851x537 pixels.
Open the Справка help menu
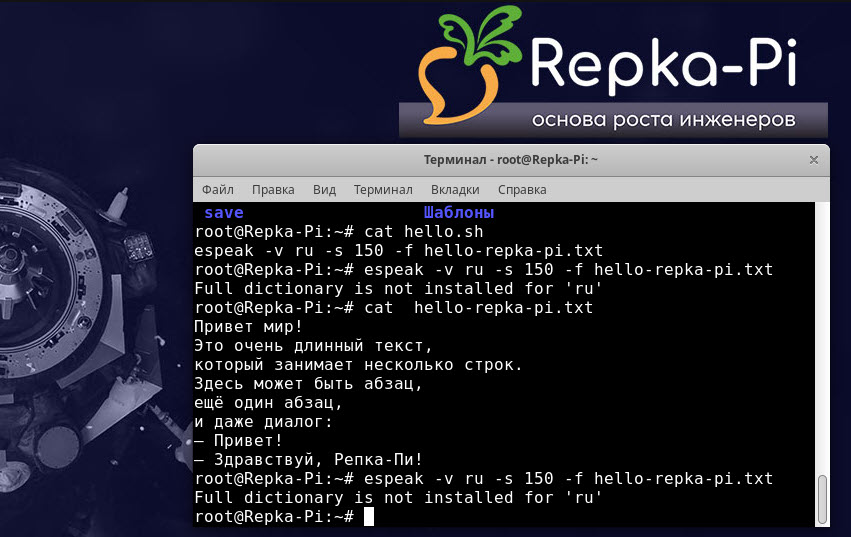pyautogui.click(x=522, y=189)
